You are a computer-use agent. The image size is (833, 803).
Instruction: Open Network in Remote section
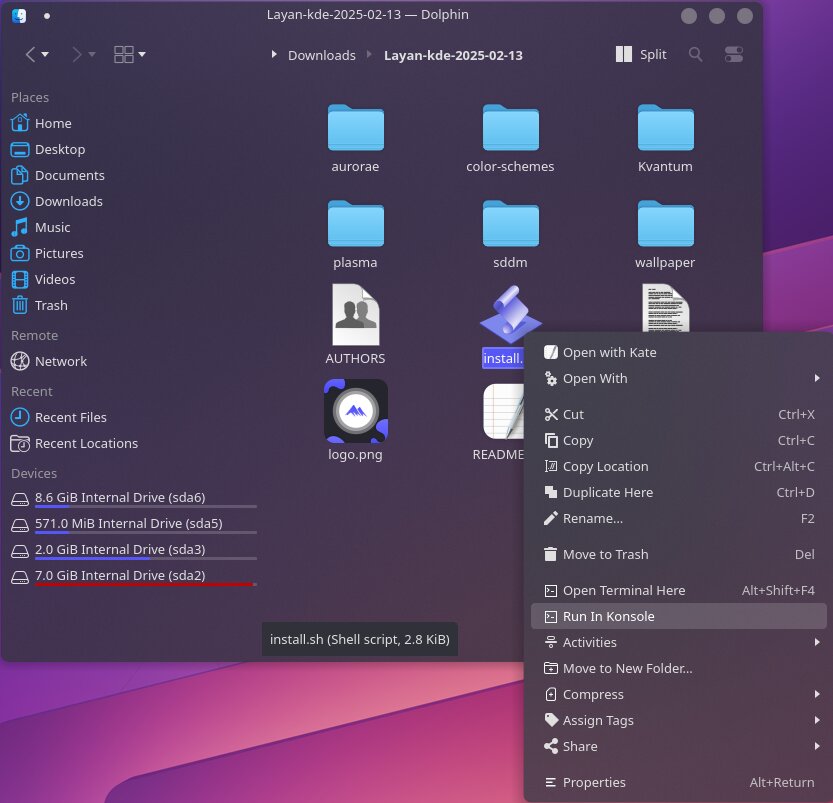pyautogui.click(x=60, y=361)
